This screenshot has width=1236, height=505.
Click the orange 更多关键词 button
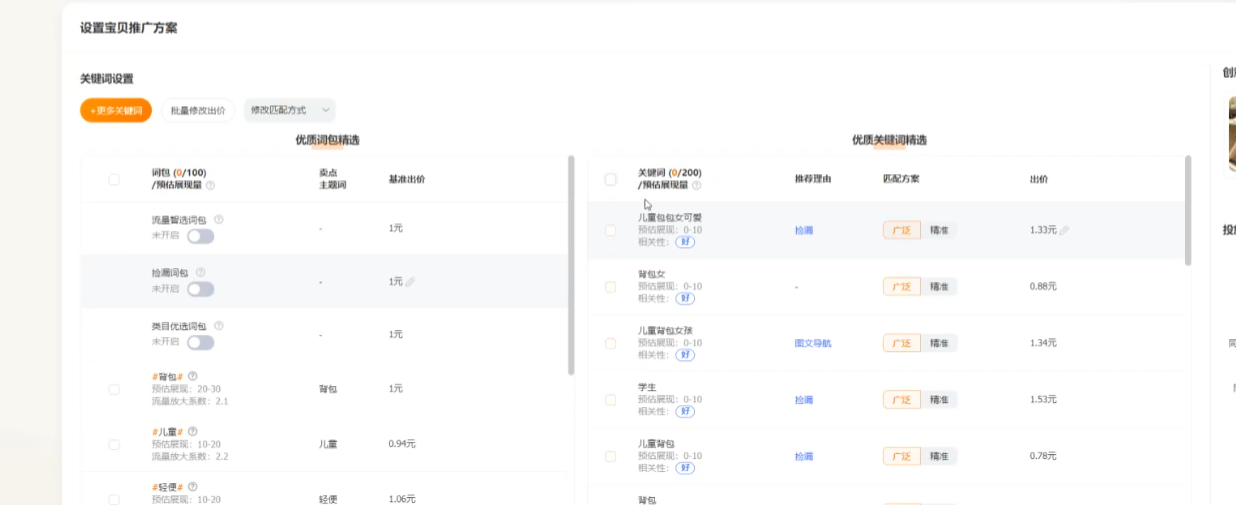point(116,110)
